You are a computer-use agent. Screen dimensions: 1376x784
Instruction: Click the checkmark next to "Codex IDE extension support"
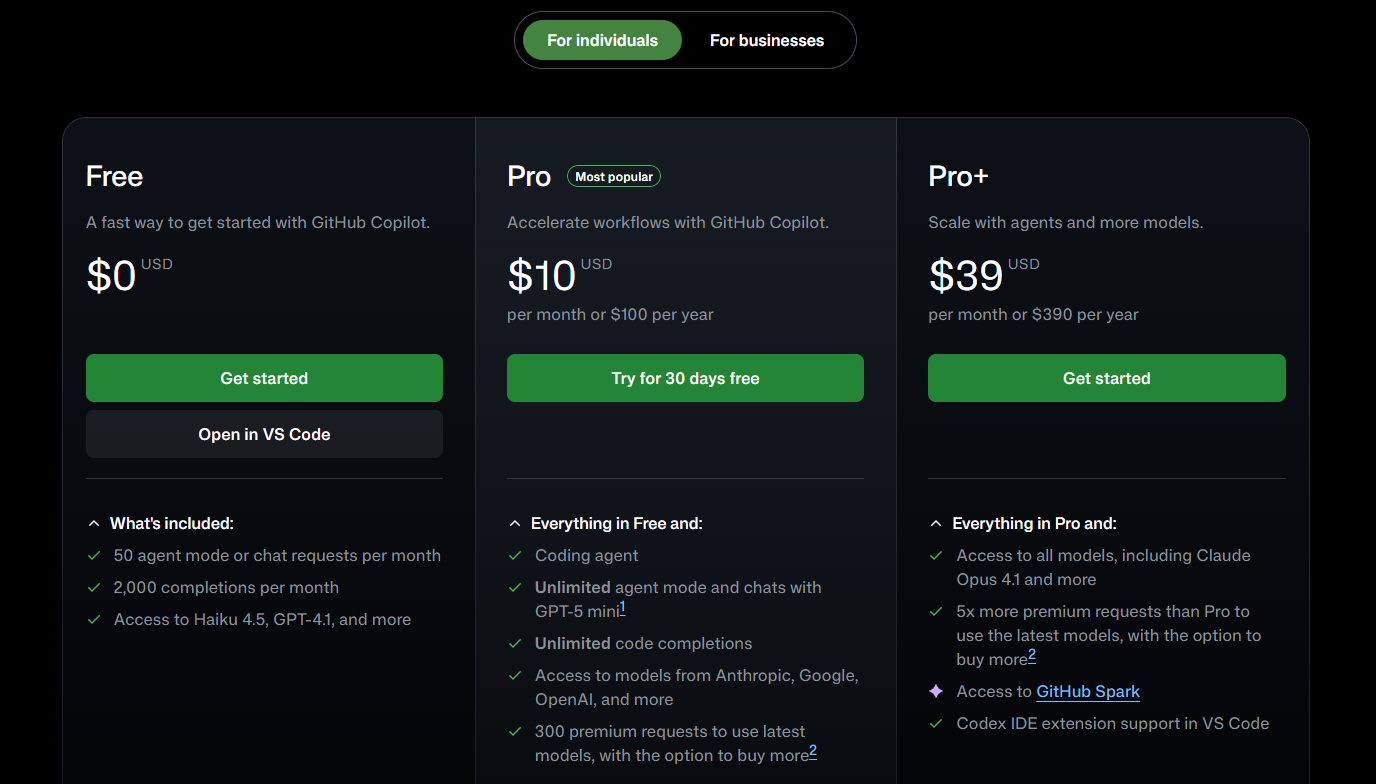935,724
